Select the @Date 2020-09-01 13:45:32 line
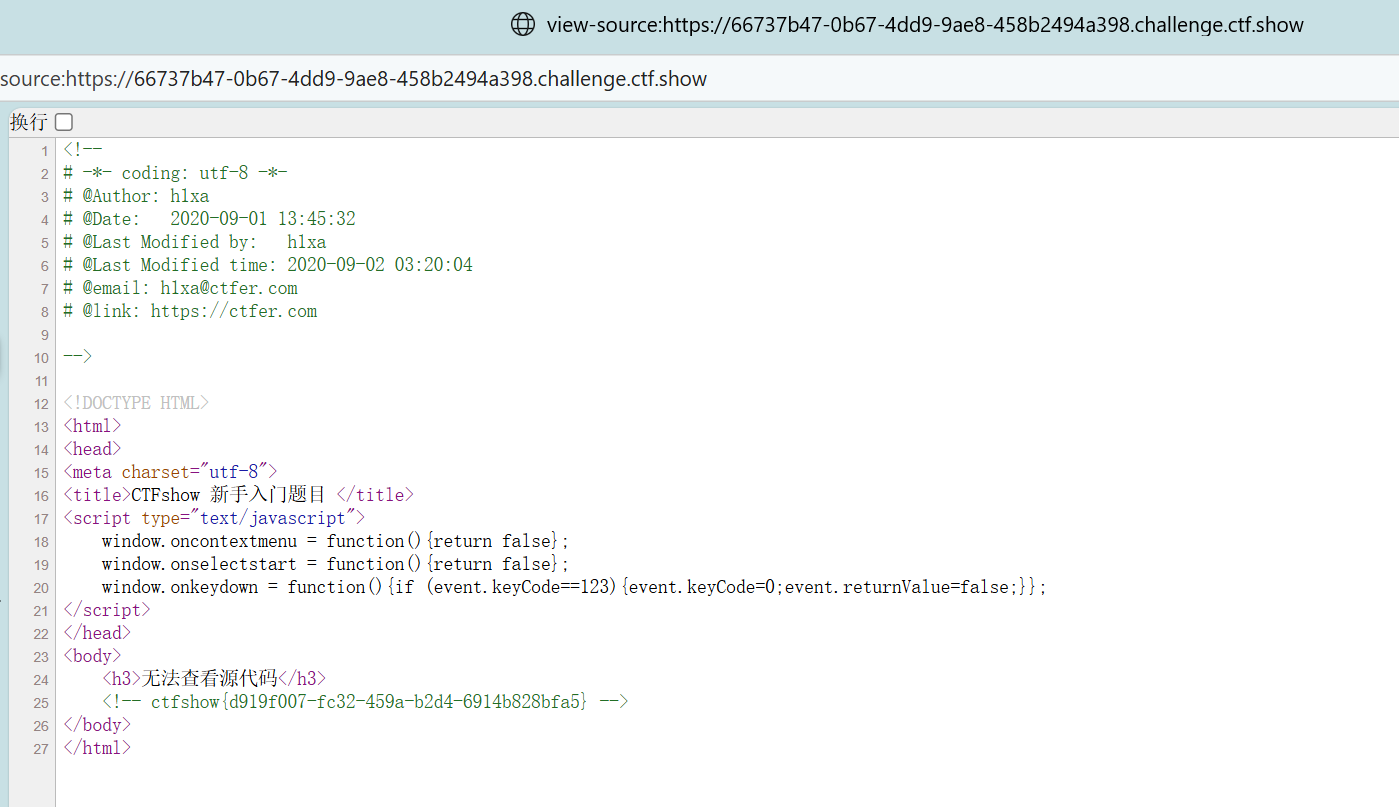This screenshot has width=1399, height=807. click(209, 219)
